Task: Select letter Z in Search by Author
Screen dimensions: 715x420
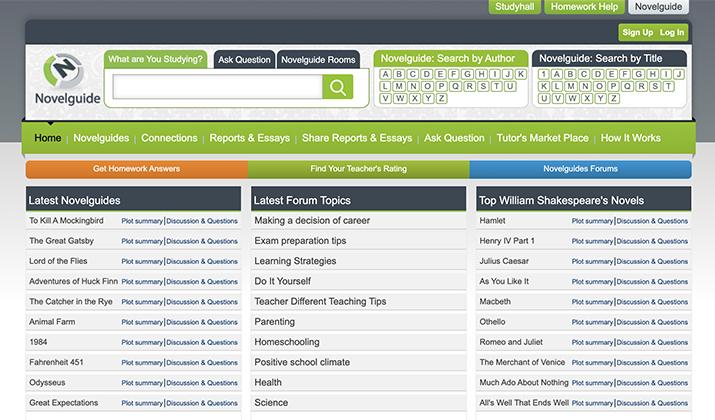Action: pos(441,98)
